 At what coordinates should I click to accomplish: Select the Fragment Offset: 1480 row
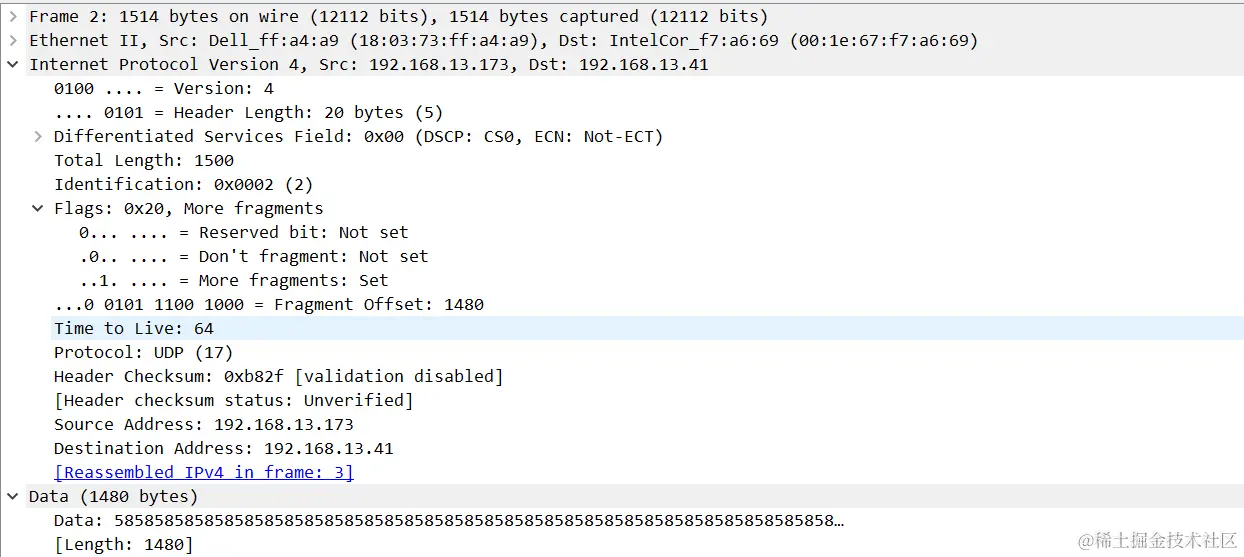268,304
